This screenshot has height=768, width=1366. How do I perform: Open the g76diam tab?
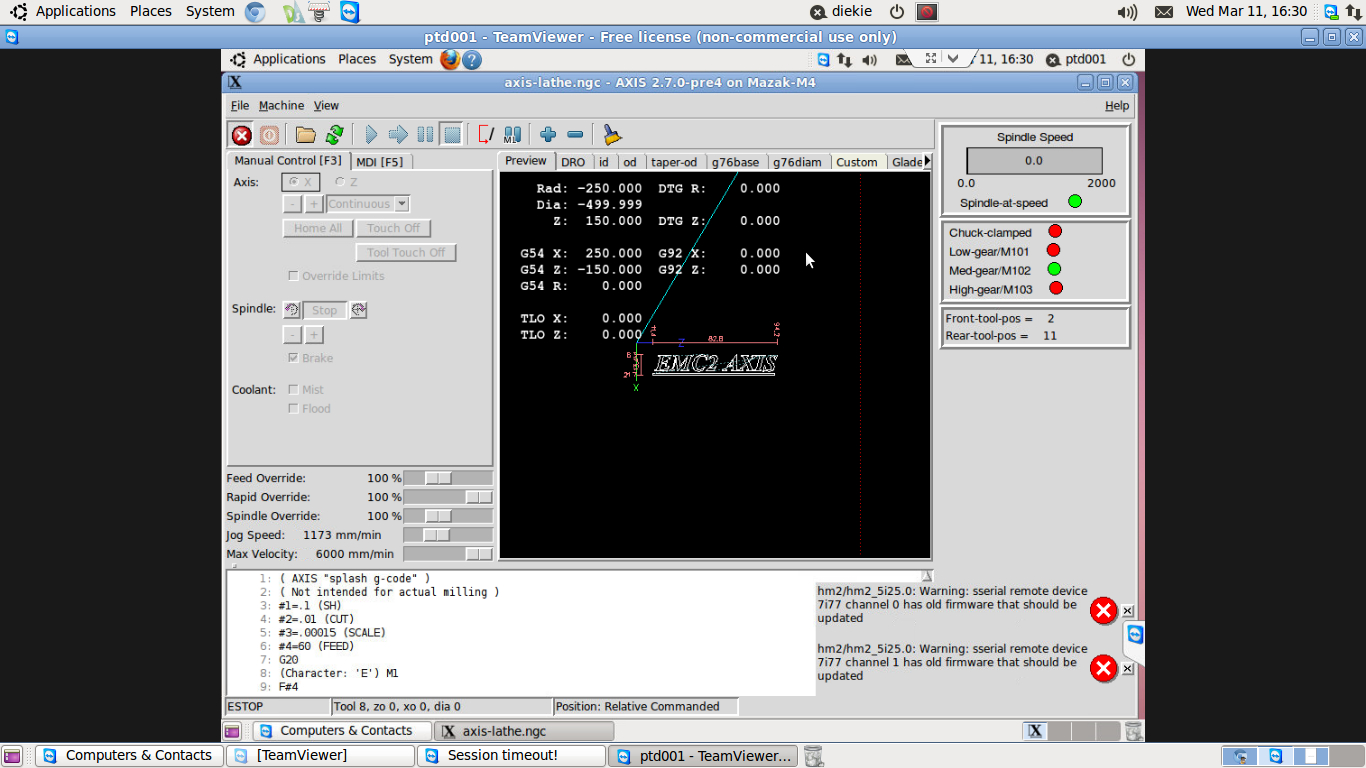pyautogui.click(x=797, y=162)
